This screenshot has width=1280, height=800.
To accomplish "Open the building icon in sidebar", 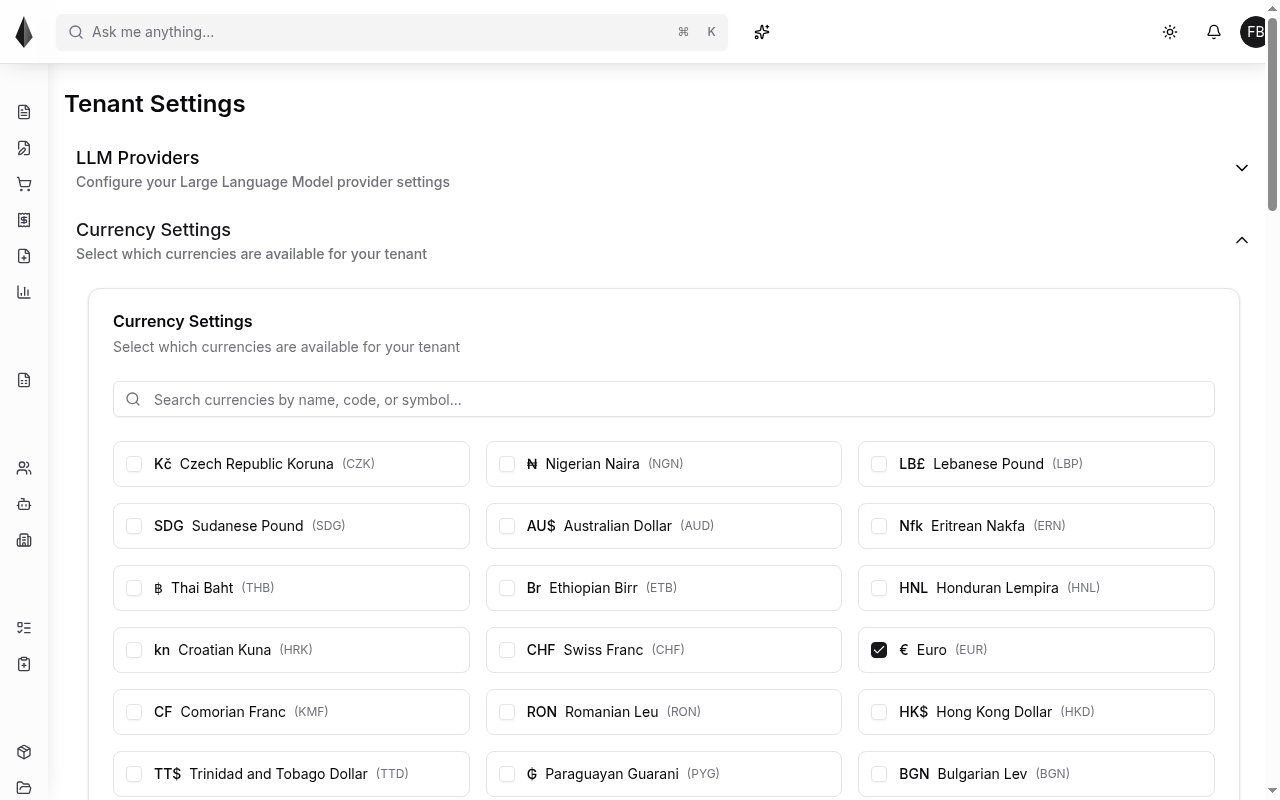I will [x=24, y=540].
